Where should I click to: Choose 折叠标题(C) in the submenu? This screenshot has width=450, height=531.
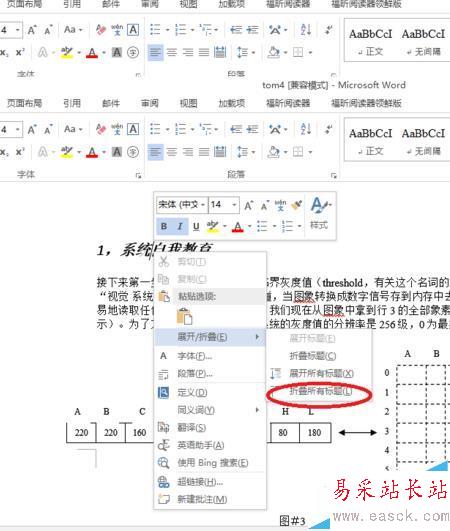tap(312, 356)
